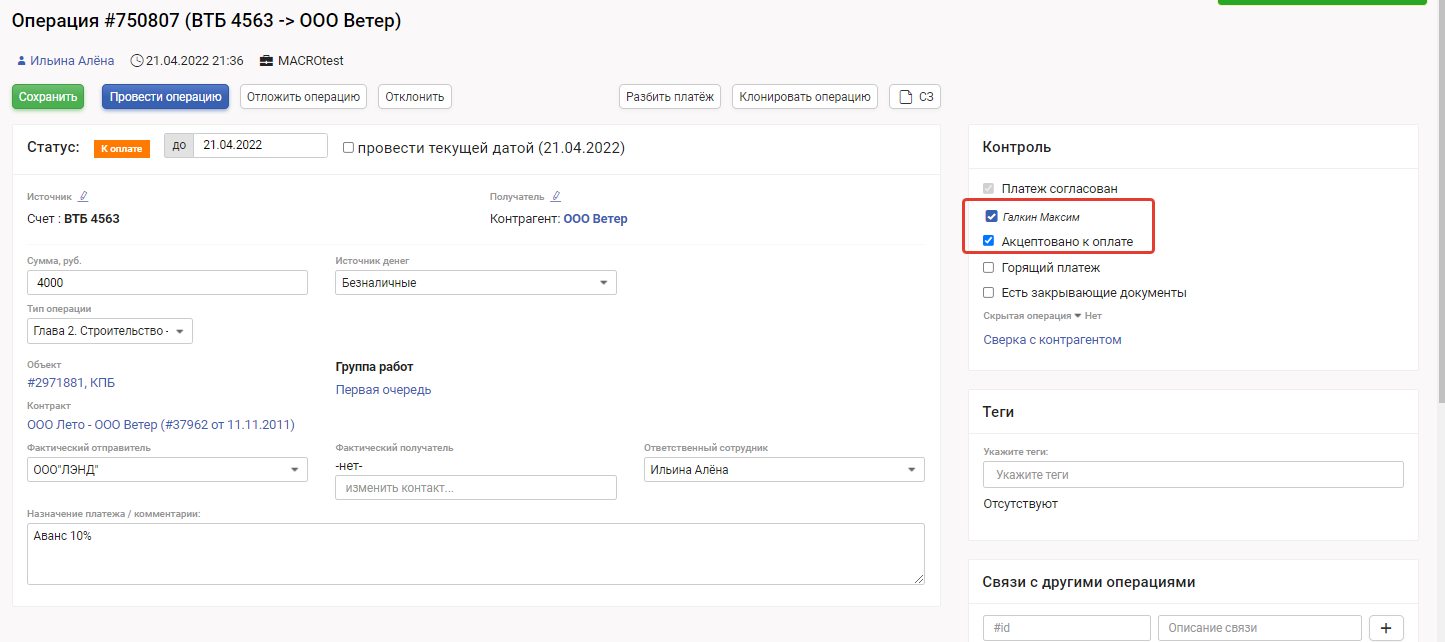This screenshot has width=1445, height=642.
Task: Click the user icon beside Ильина Алёна
Action: coord(21,61)
